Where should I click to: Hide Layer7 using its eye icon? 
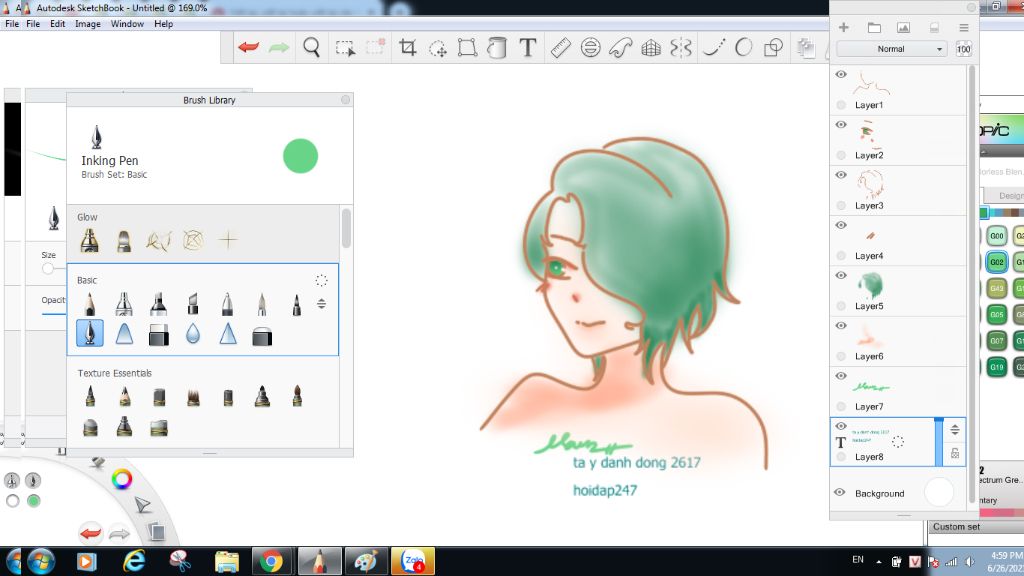pyautogui.click(x=841, y=376)
